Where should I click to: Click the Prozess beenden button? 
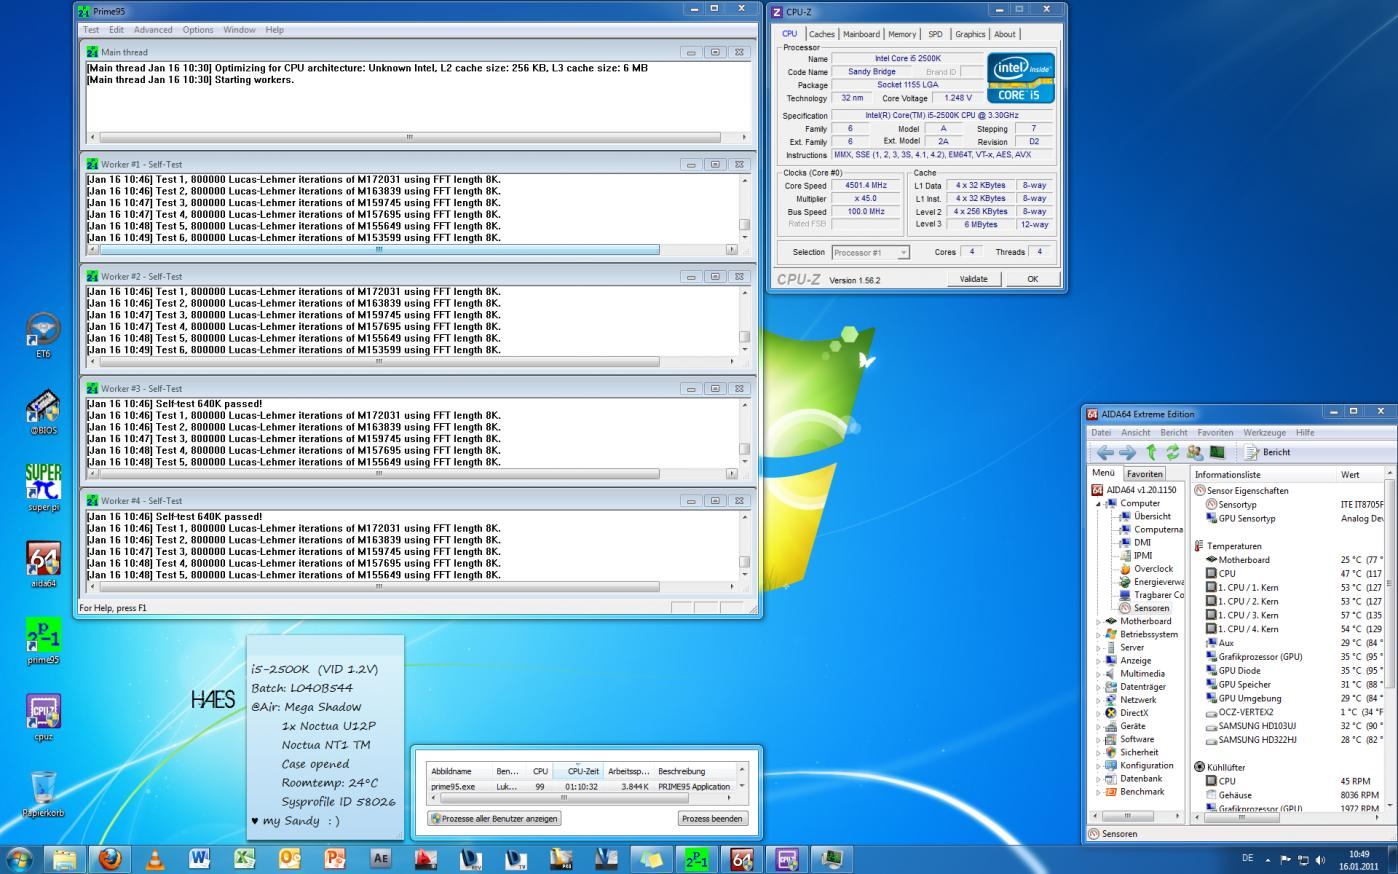tap(712, 818)
